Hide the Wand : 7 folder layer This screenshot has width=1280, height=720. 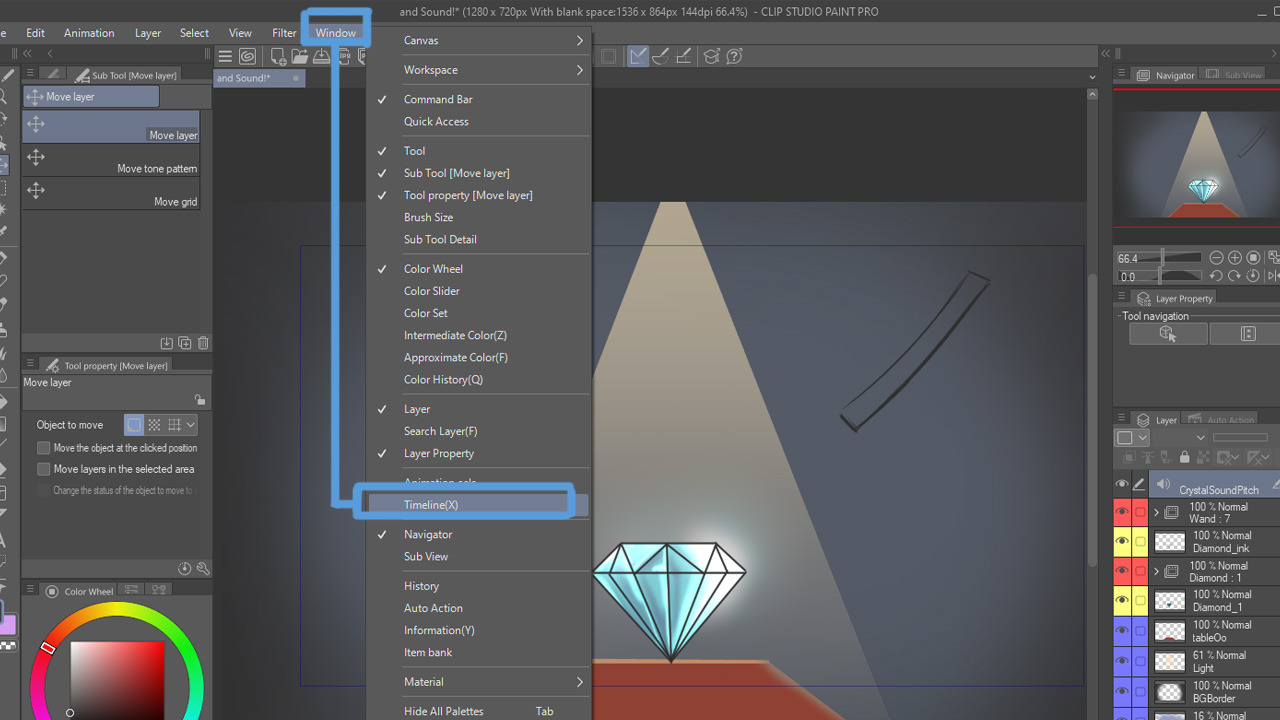click(1122, 512)
